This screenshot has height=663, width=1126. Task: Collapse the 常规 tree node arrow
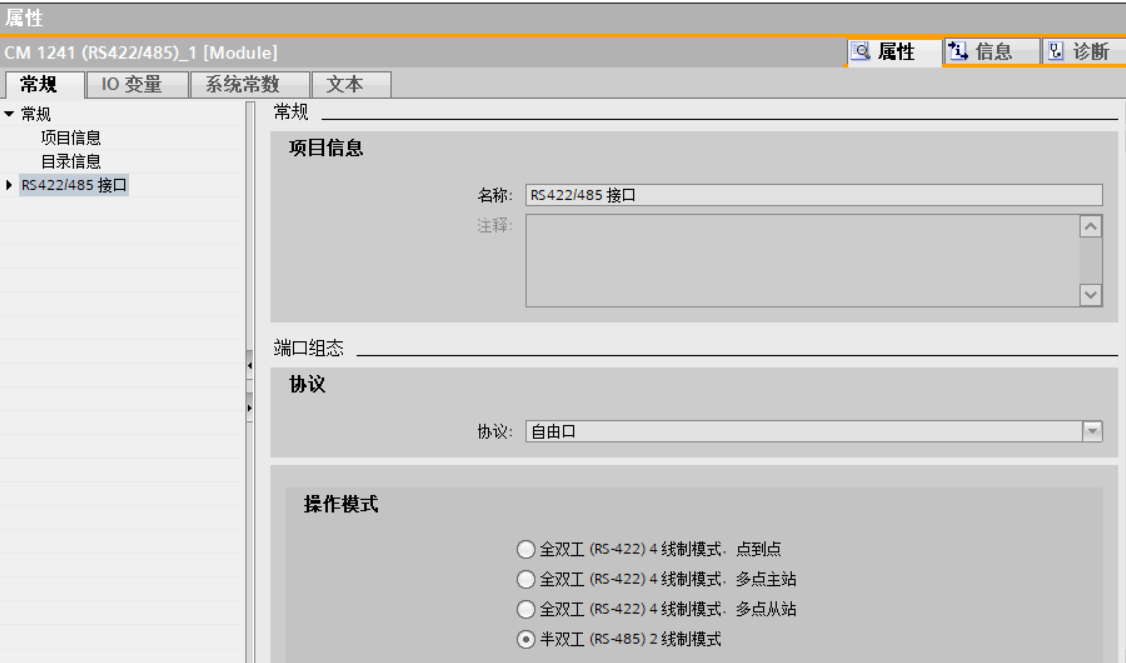pyautogui.click(x=9, y=114)
